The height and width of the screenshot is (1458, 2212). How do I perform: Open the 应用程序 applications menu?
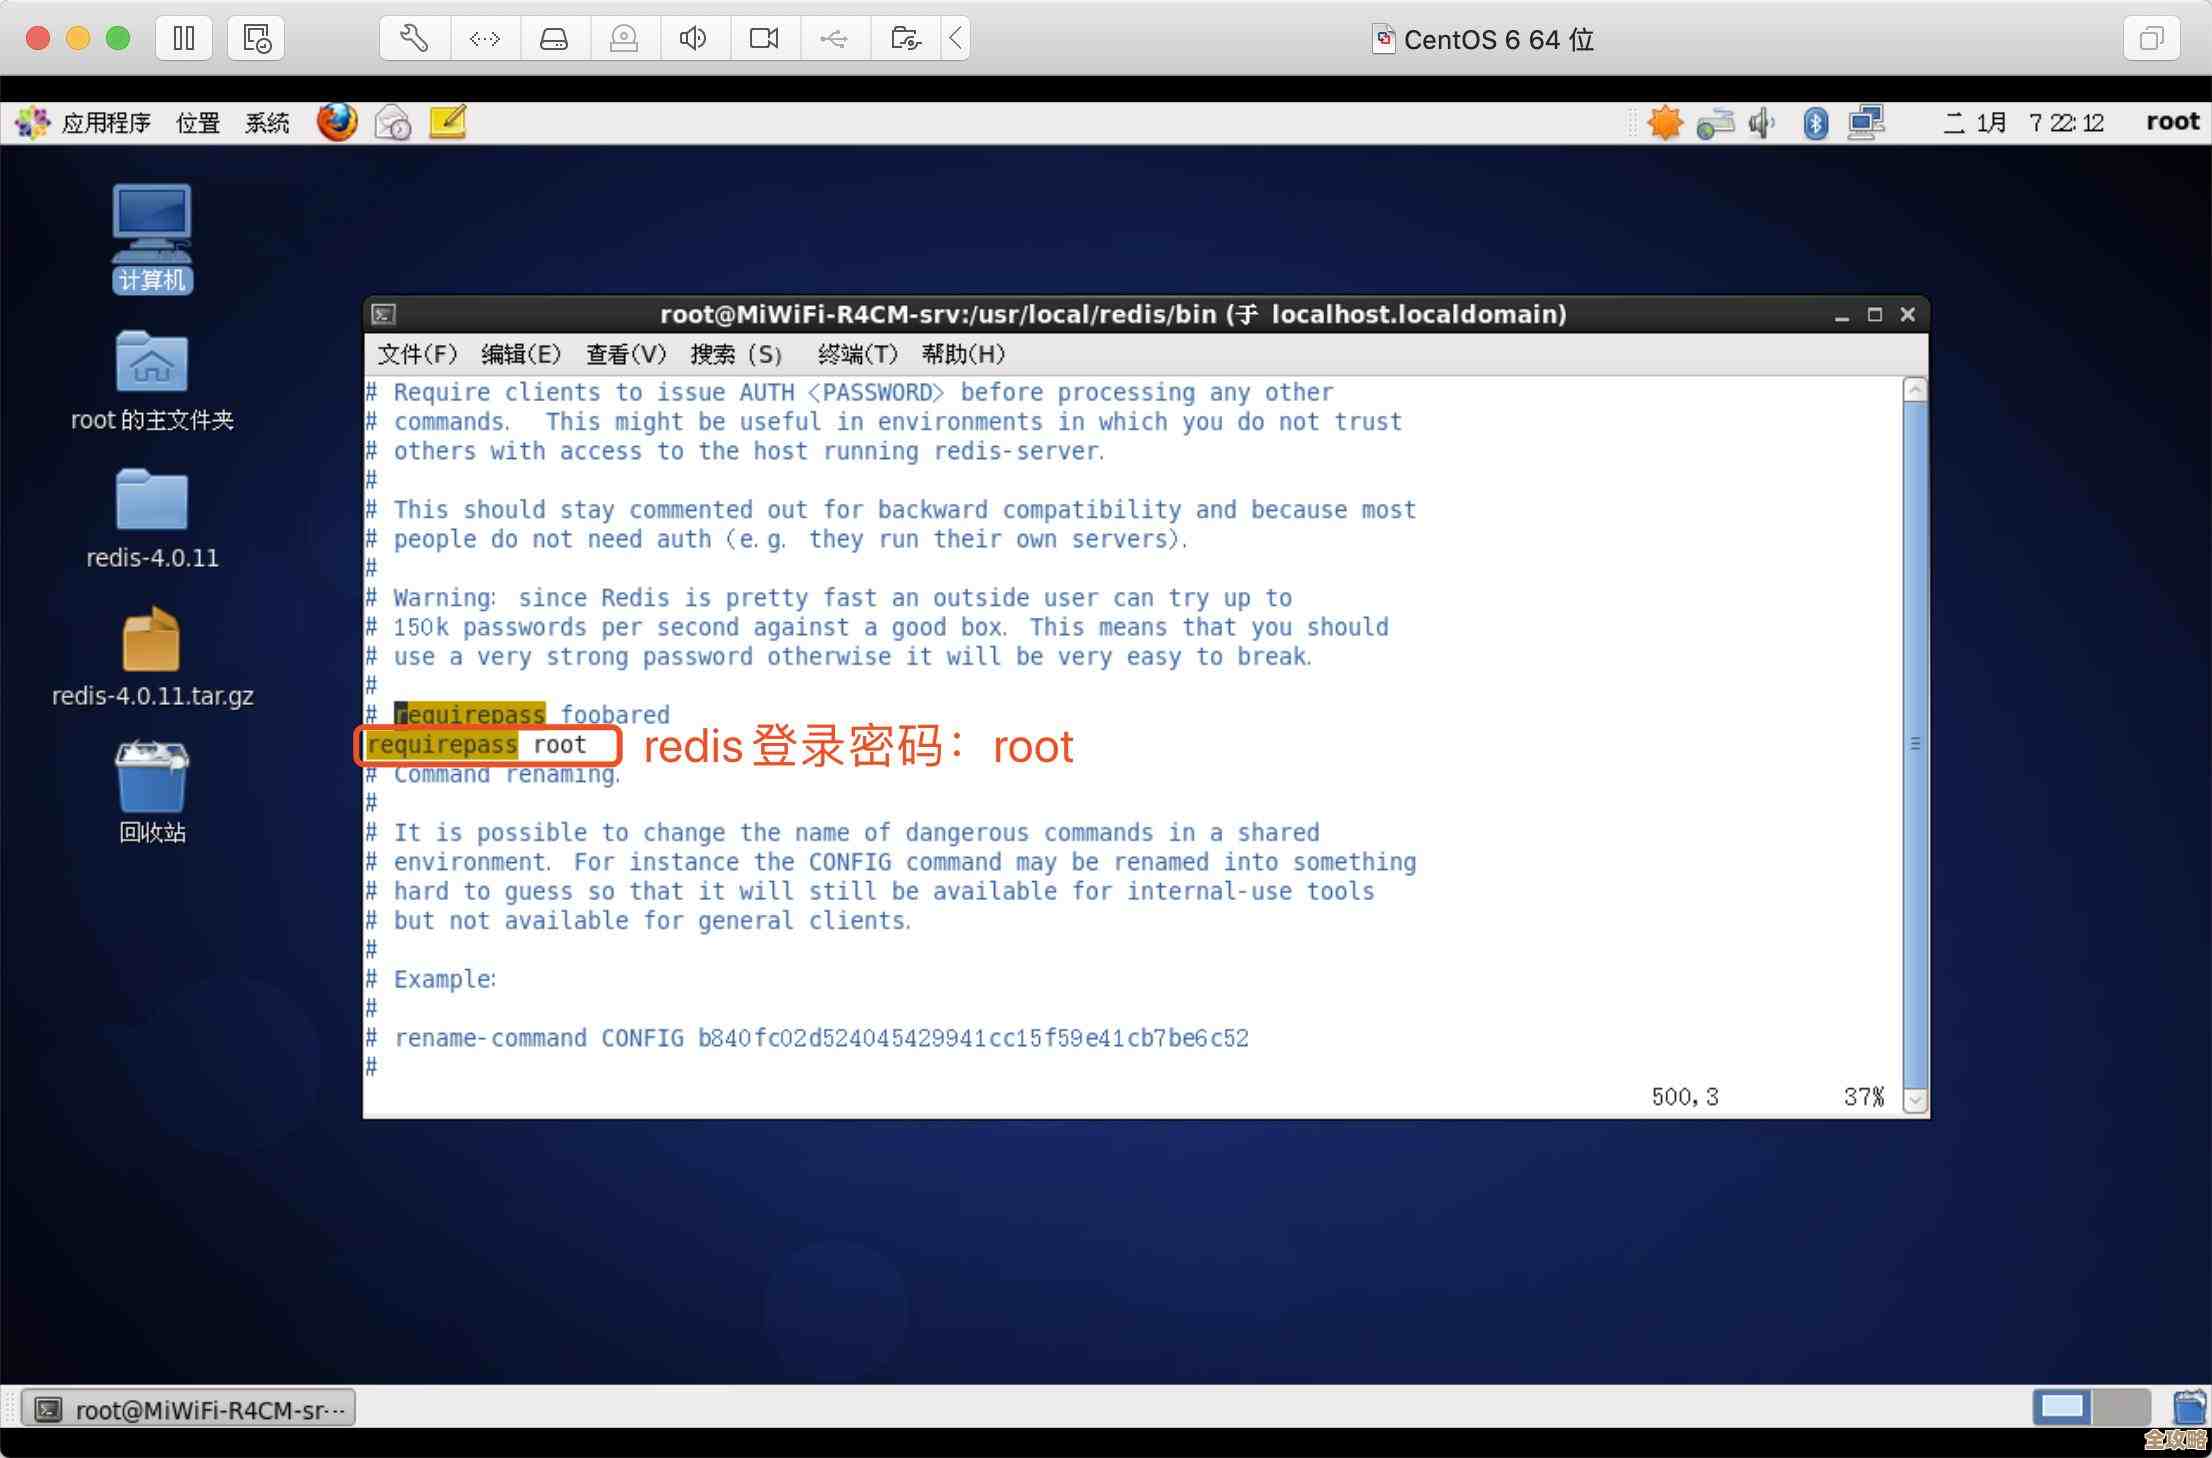(105, 123)
